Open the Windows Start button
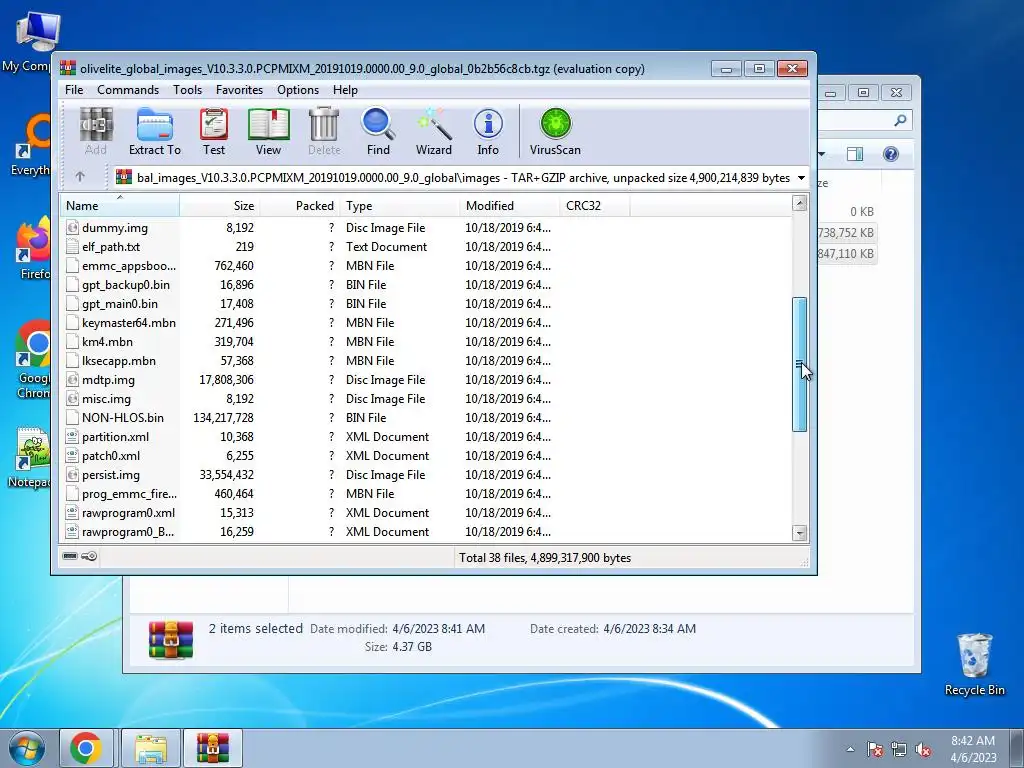1024x768 pixels. pyautogui.click(x=27, y=748)
